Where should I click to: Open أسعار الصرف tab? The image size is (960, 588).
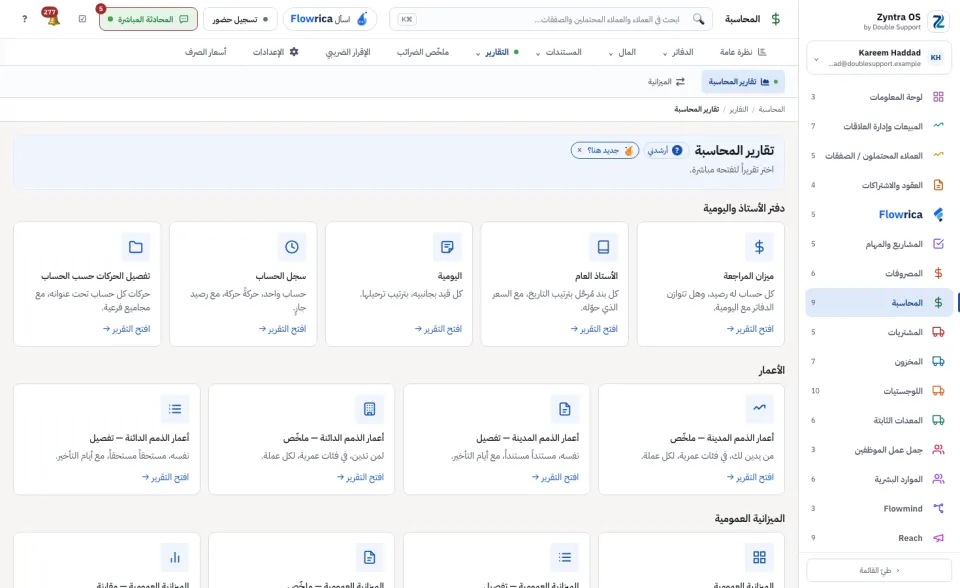click(x=206, y=52)
